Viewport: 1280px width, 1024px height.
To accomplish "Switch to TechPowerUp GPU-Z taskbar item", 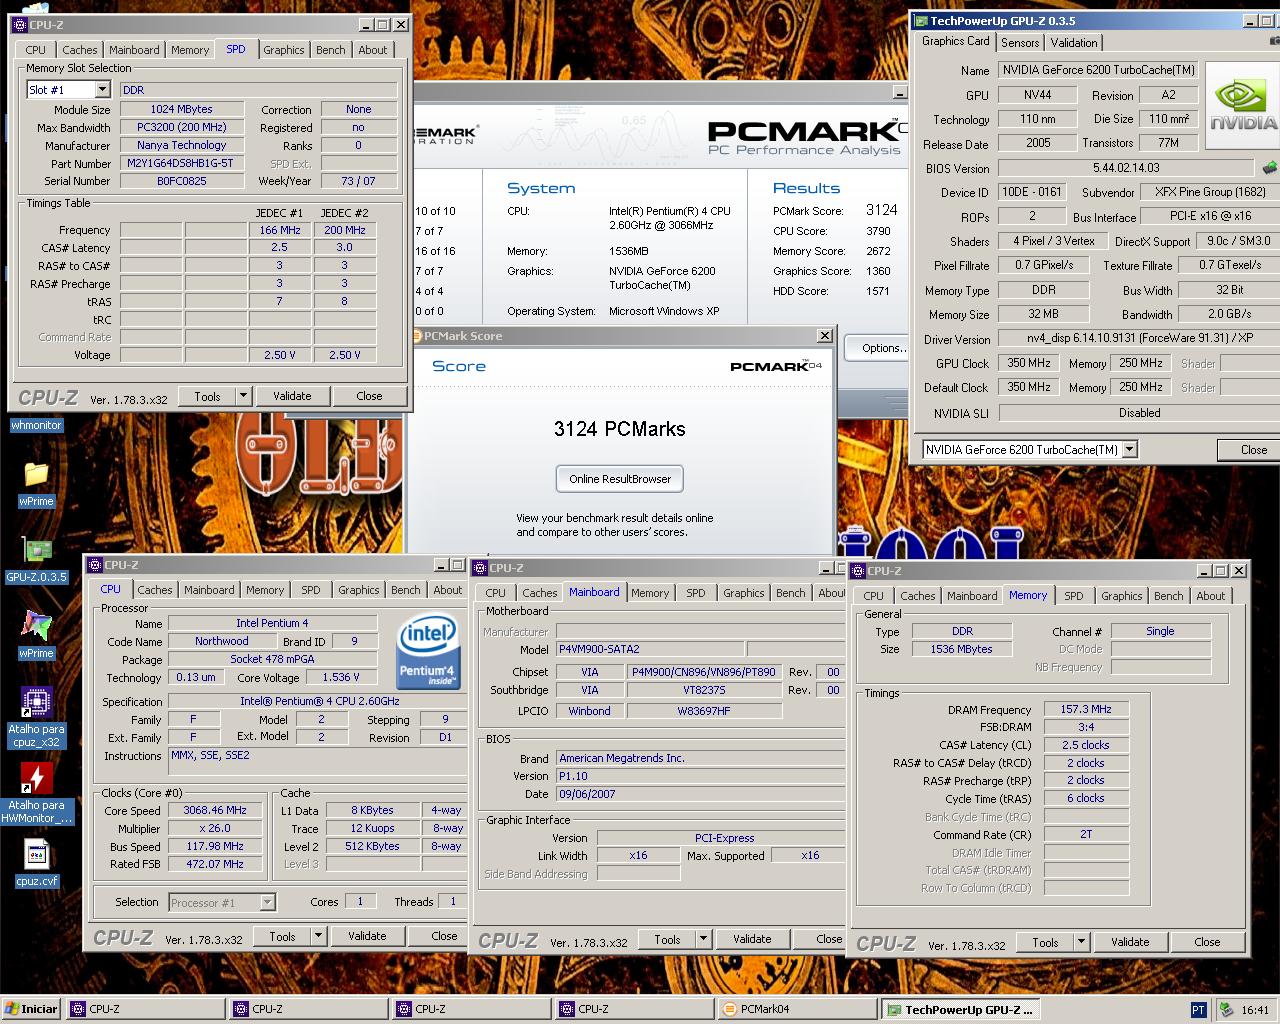I will (x=961, y=1009).
